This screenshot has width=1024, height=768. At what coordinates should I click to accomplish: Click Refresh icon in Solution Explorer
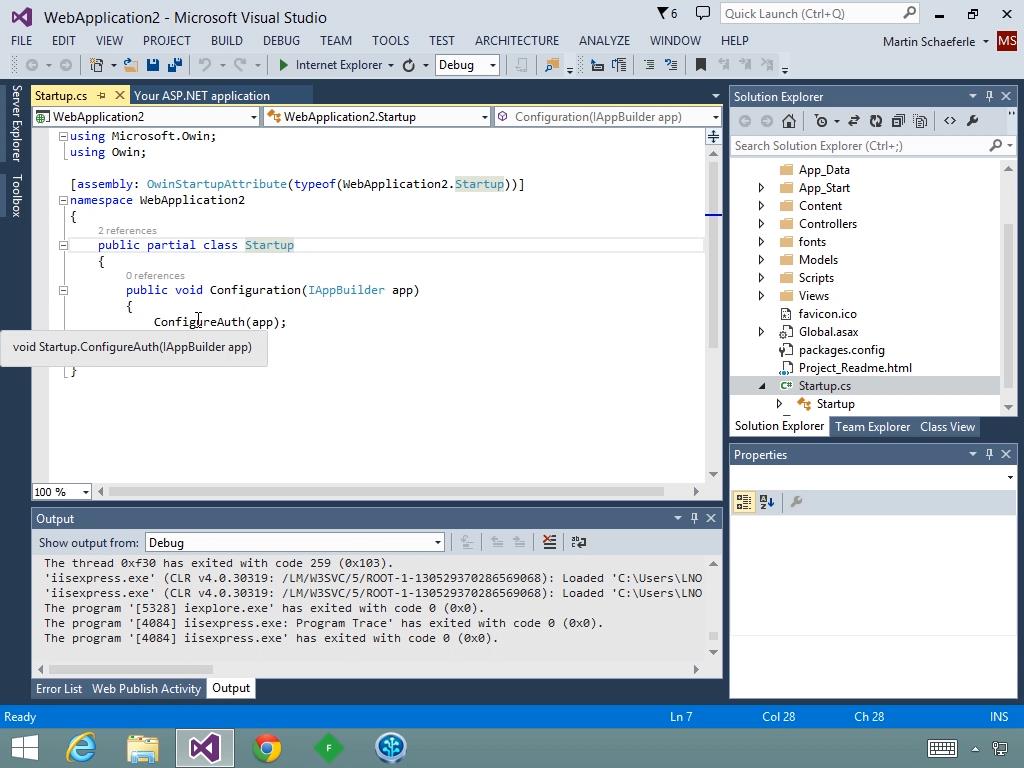pyautogui.click(x=876, y=121)
